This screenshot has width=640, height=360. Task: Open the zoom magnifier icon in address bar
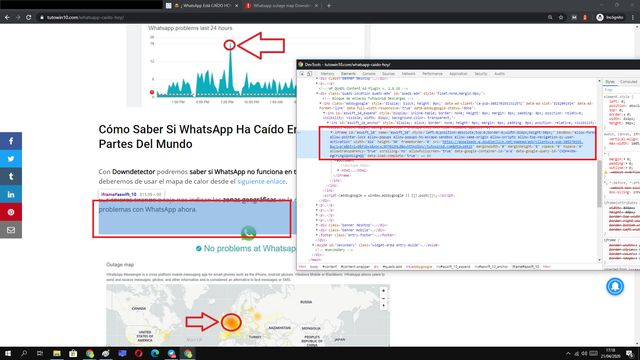tap(550, 18)
